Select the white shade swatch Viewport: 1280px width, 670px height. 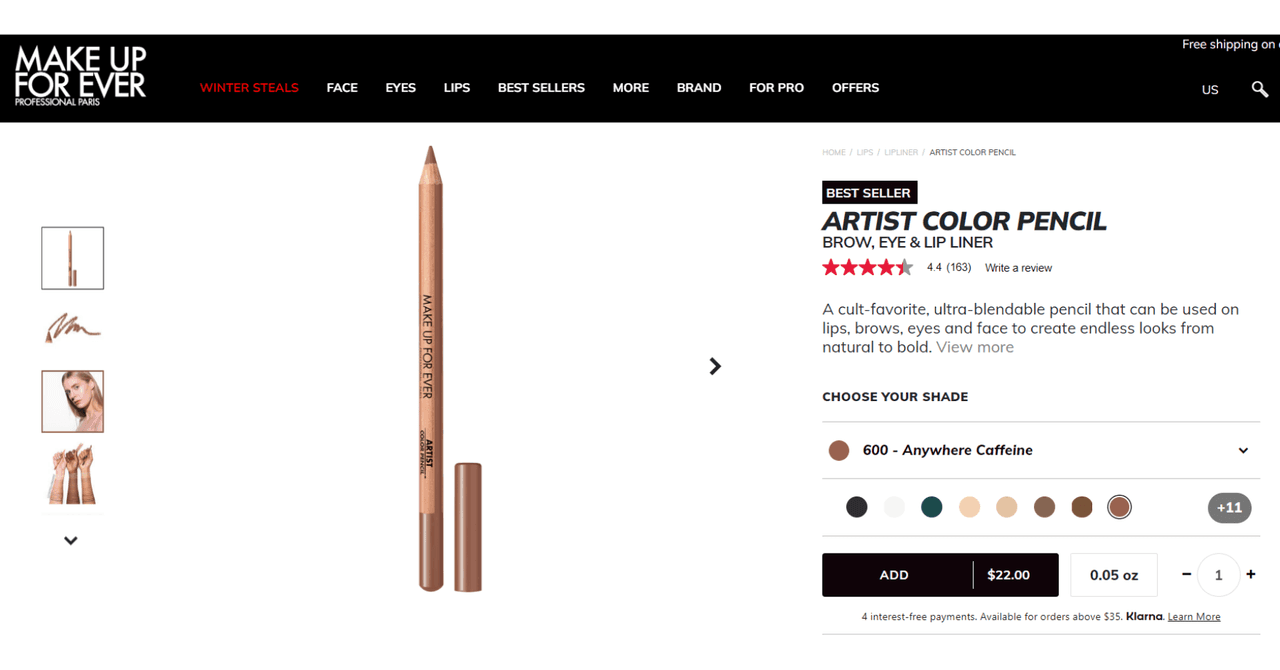[x=894, y=507]
